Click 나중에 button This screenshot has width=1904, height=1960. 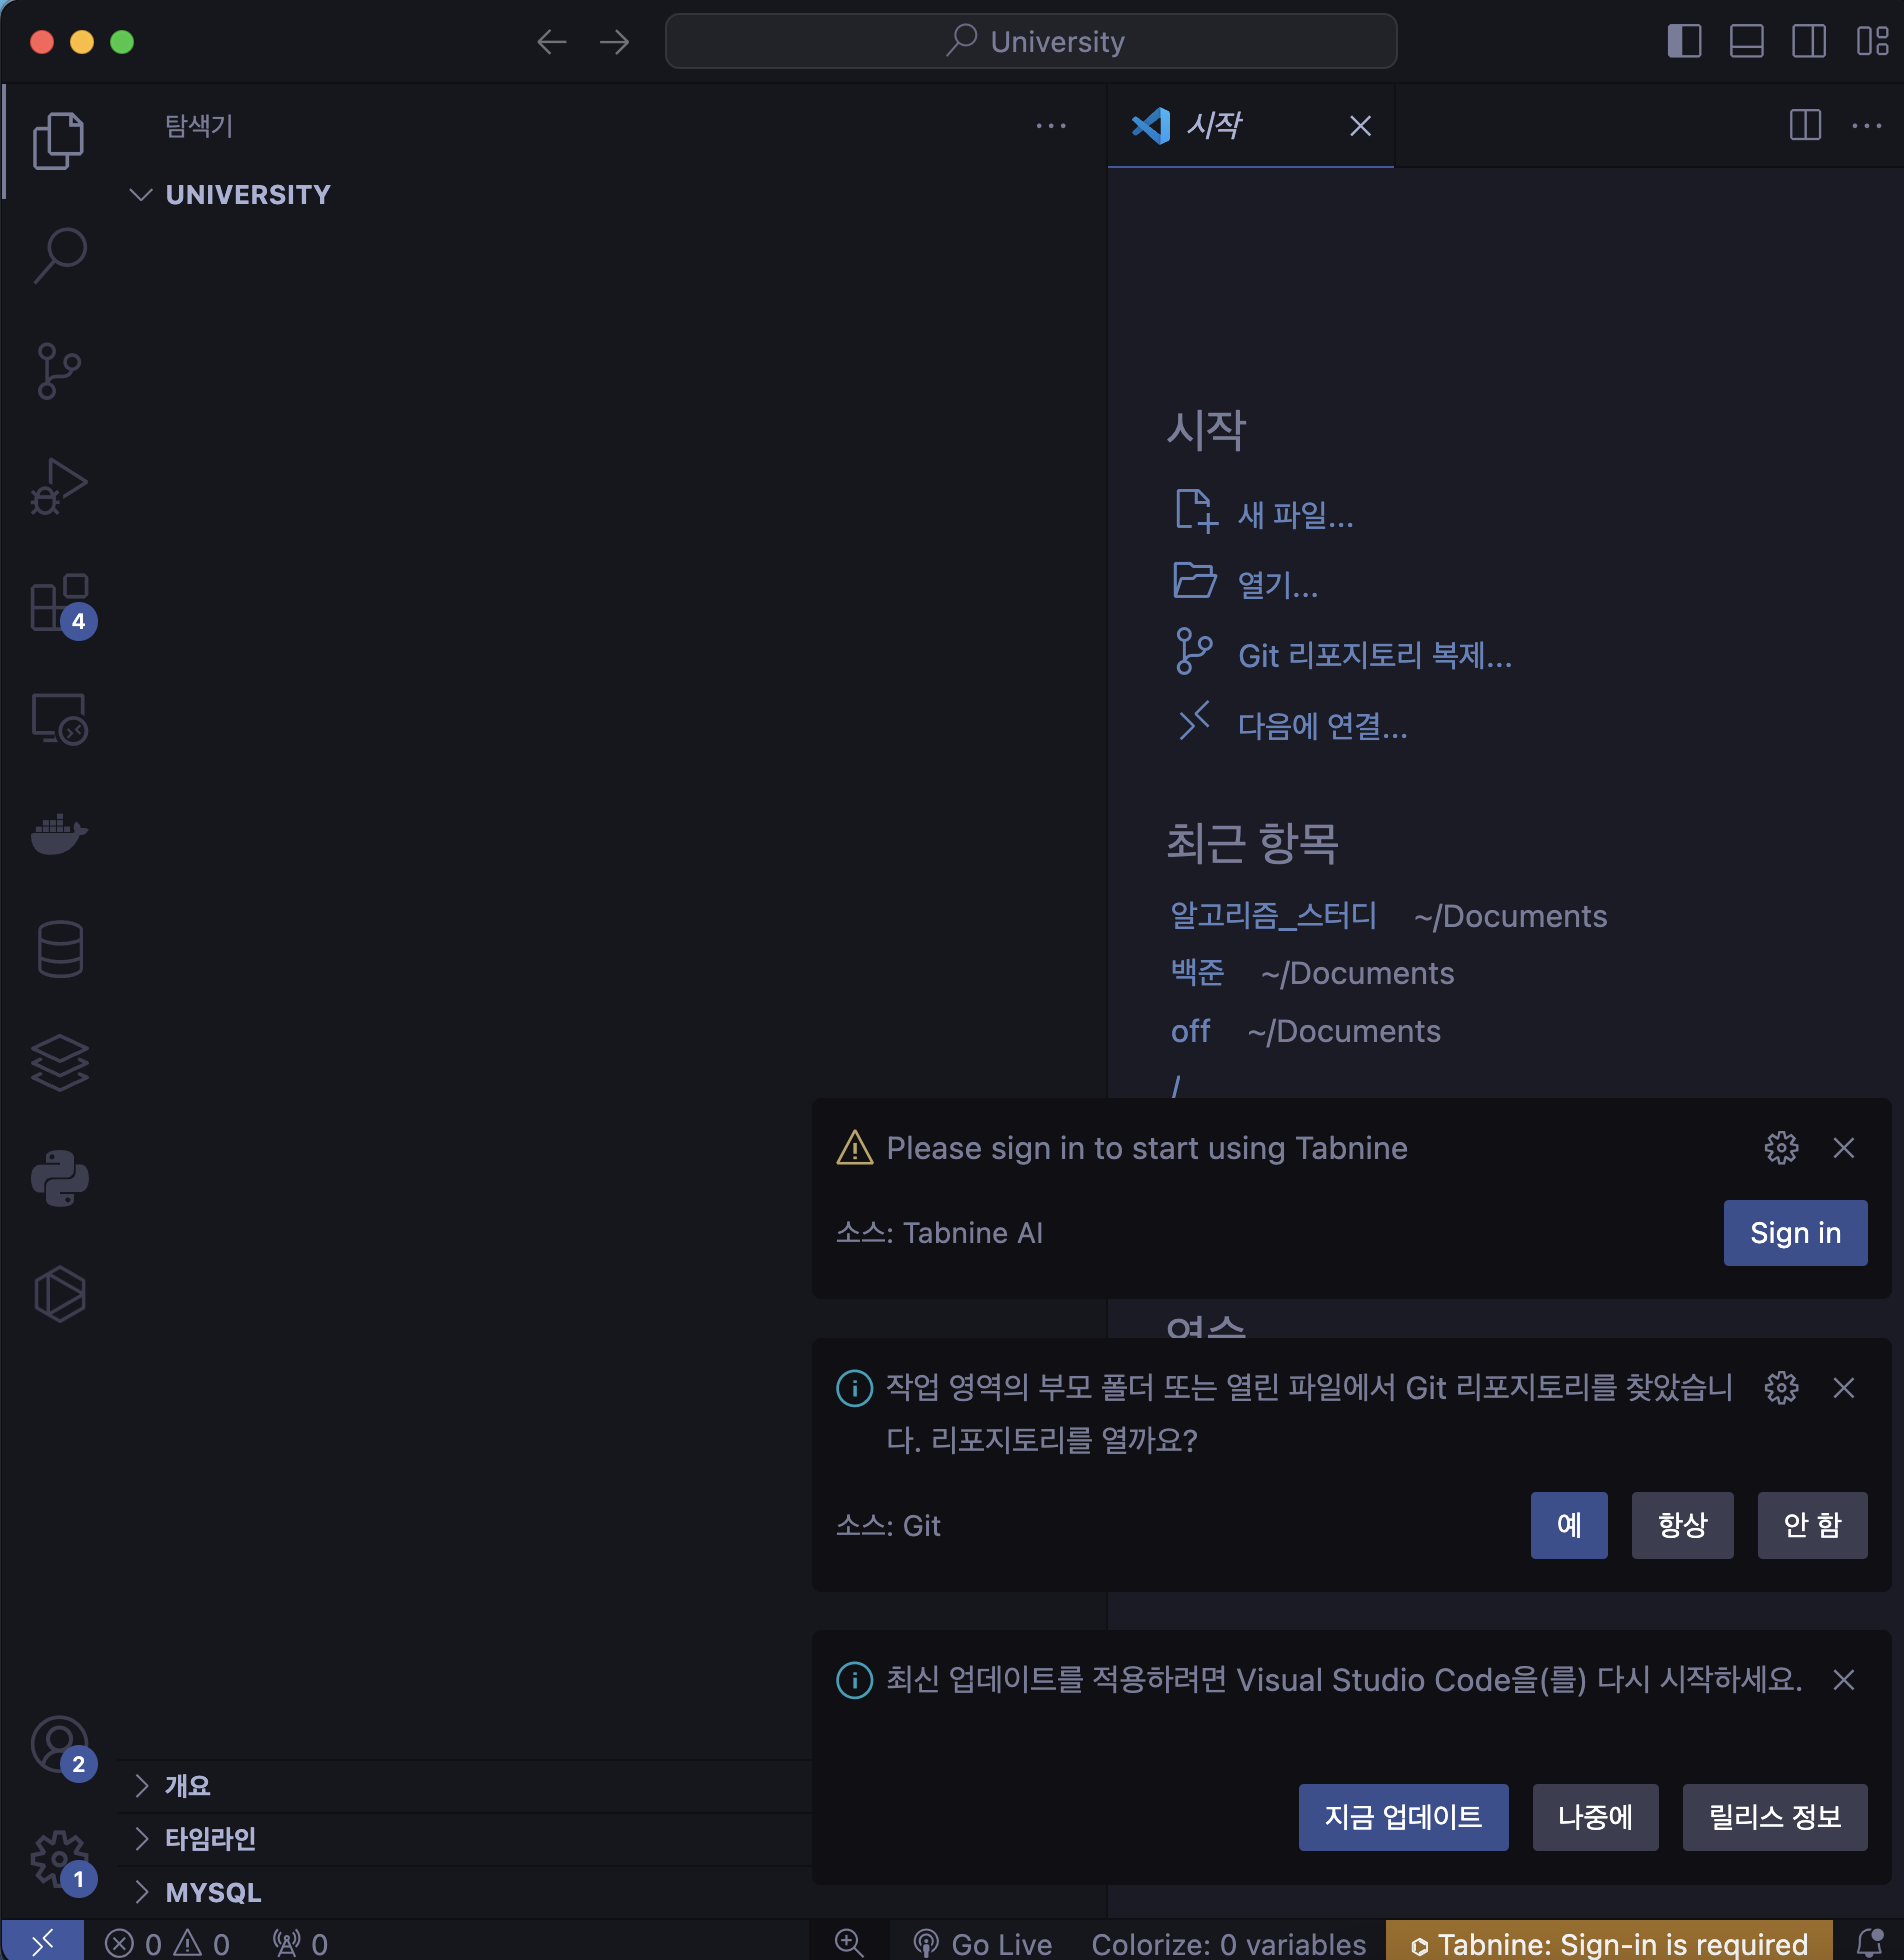pyautogui.click(x=1595, y=1817)
